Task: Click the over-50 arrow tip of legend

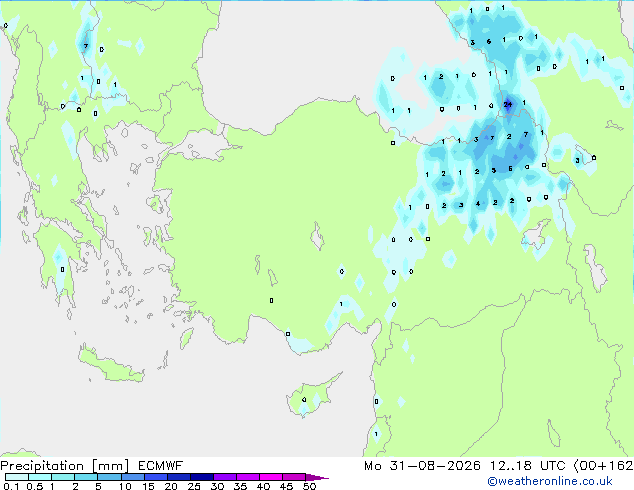Action: (x=317, y=477)
